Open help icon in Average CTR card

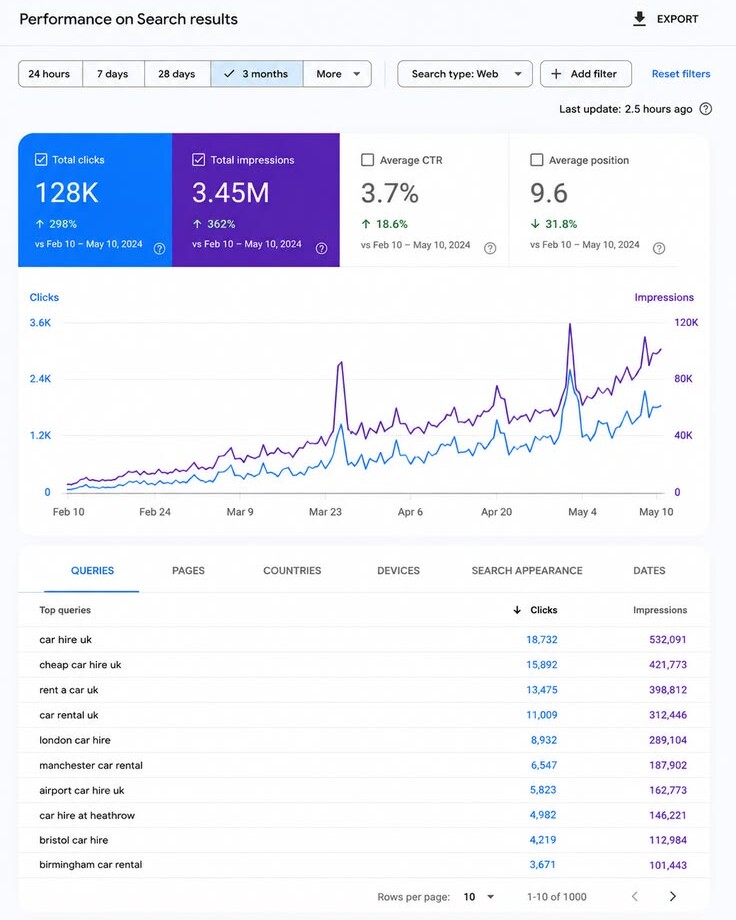click(490, 248)
